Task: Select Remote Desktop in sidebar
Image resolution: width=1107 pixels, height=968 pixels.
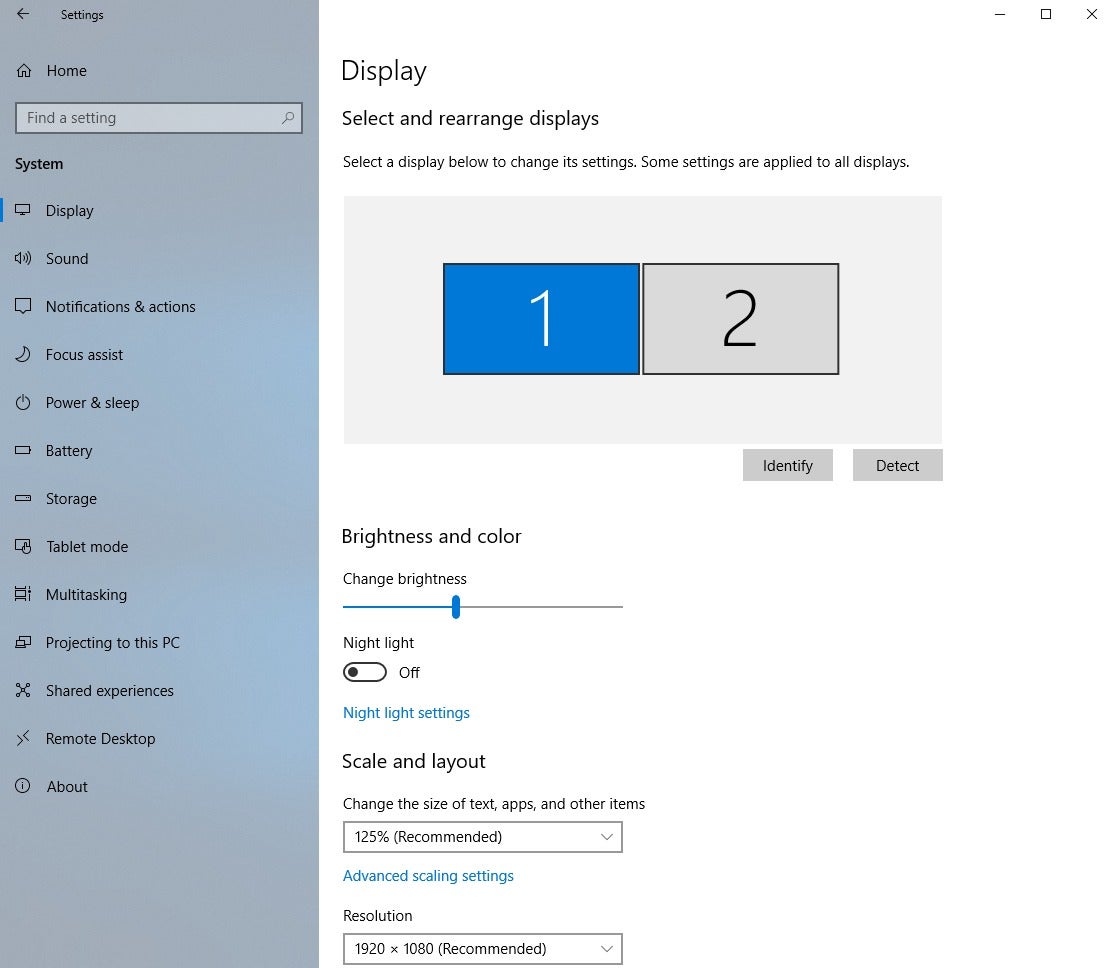Action: coord(100,739)
